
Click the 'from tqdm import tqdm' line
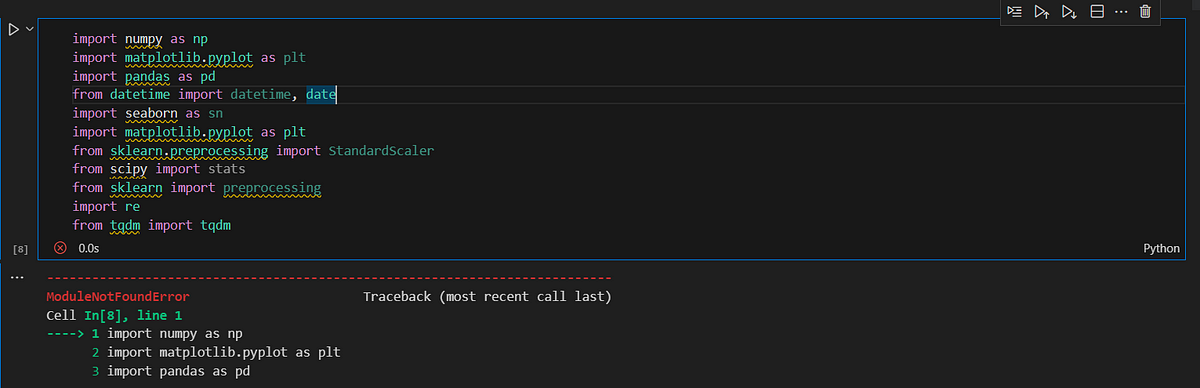[151, 226]
